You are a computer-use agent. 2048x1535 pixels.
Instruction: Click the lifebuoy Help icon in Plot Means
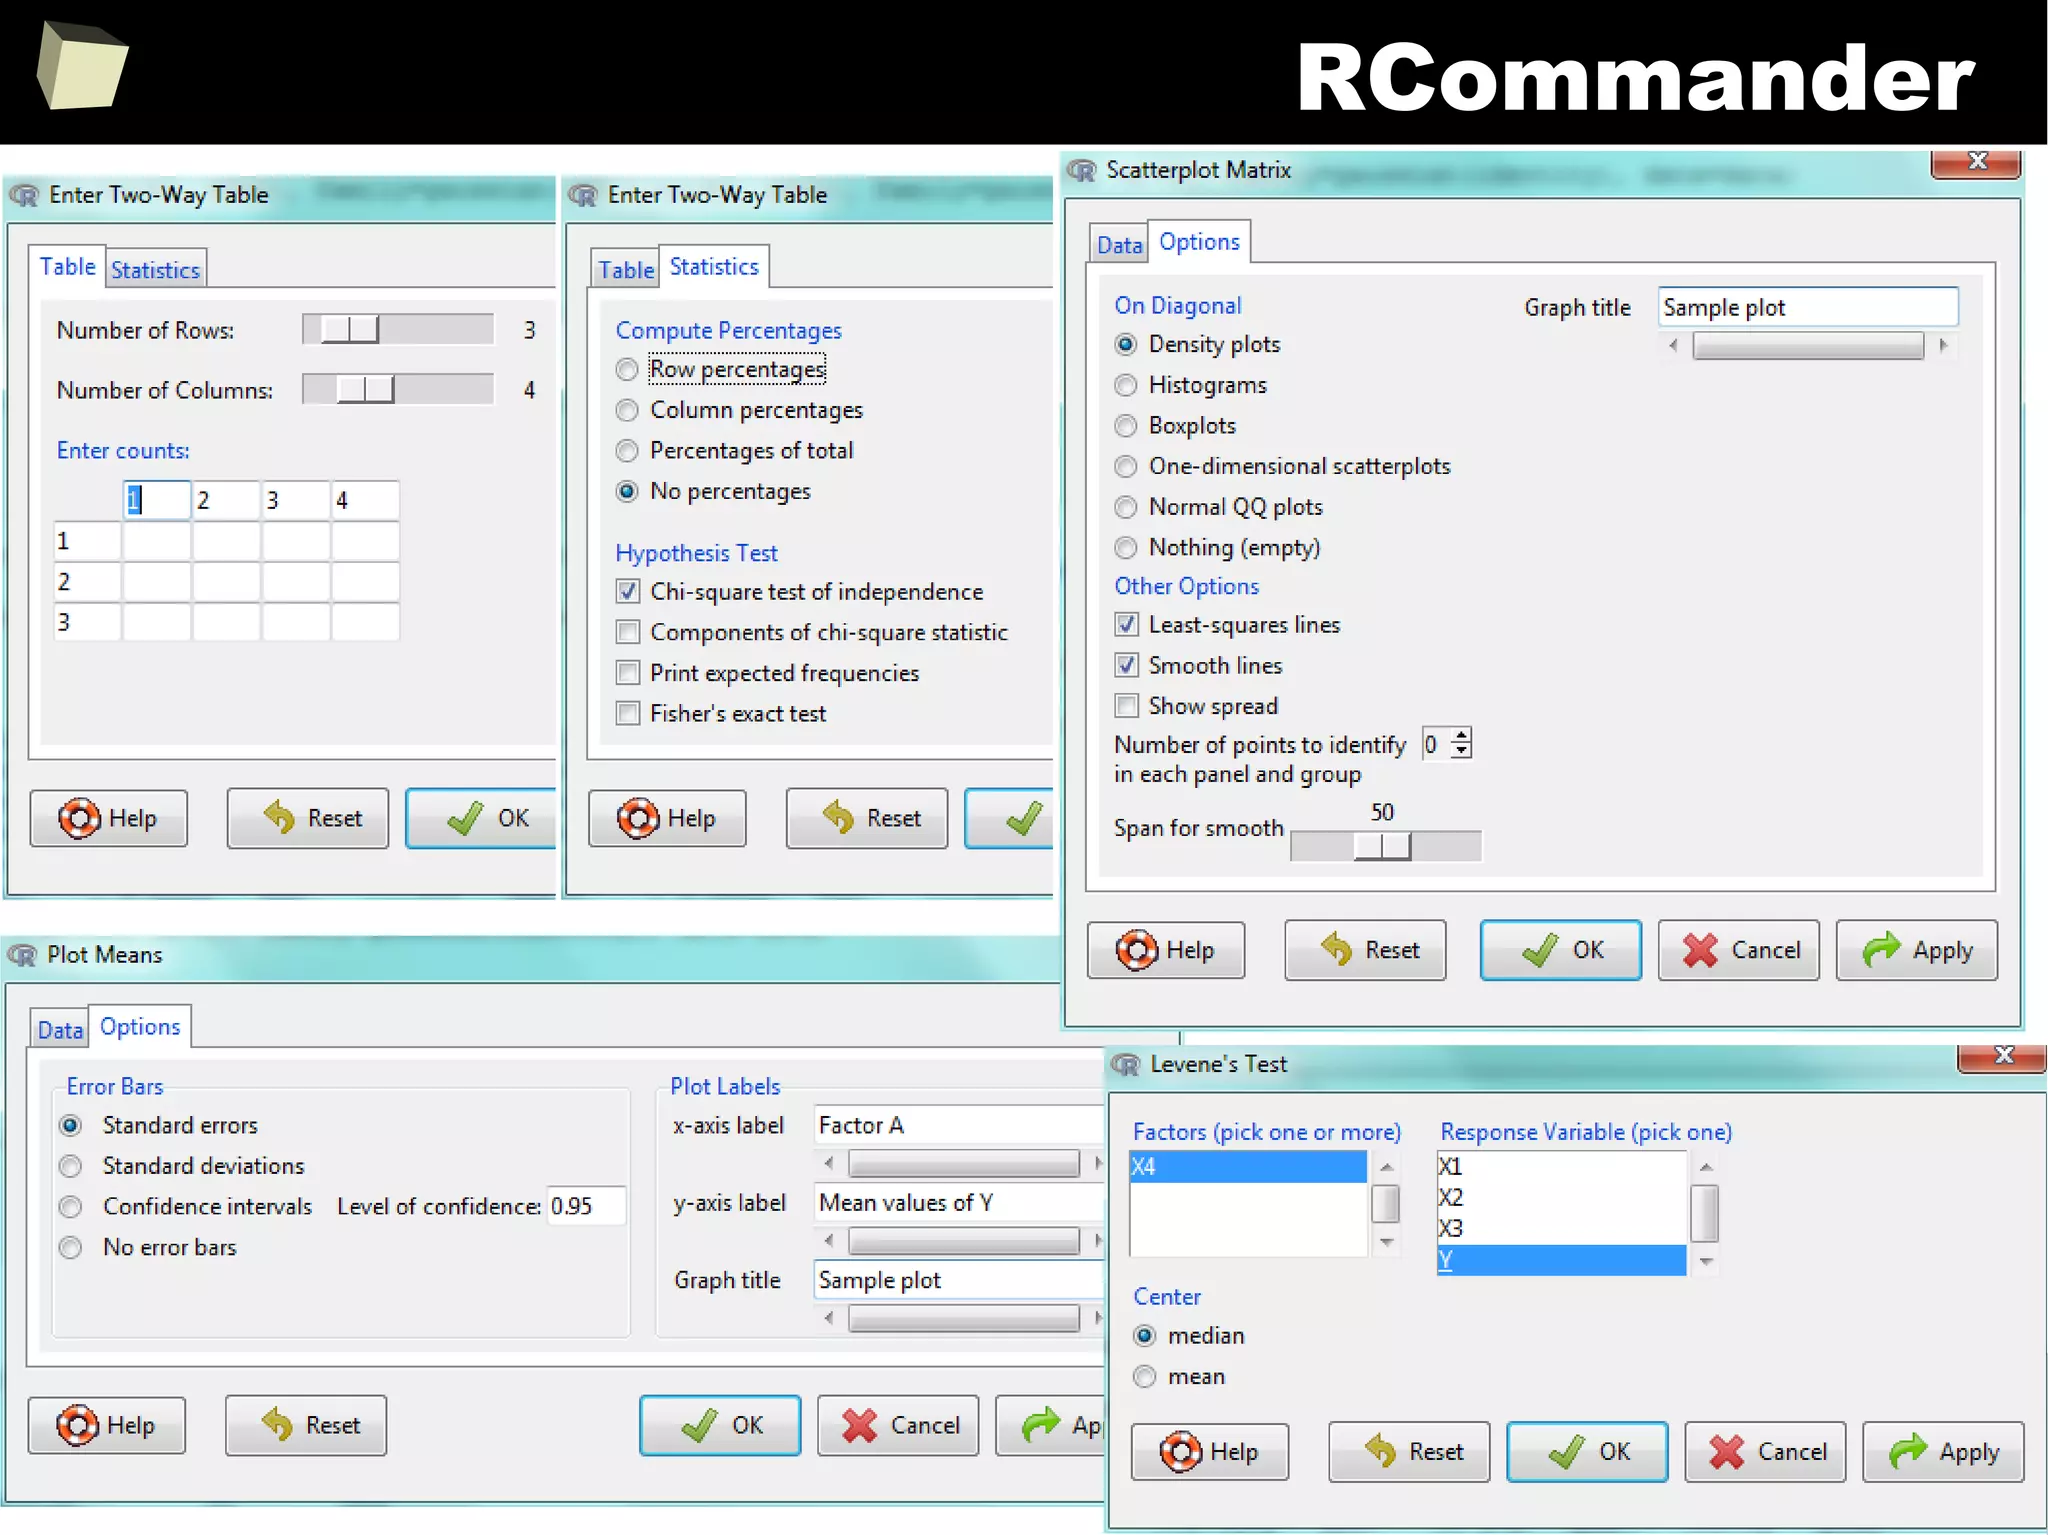[x=77, y=1425]
